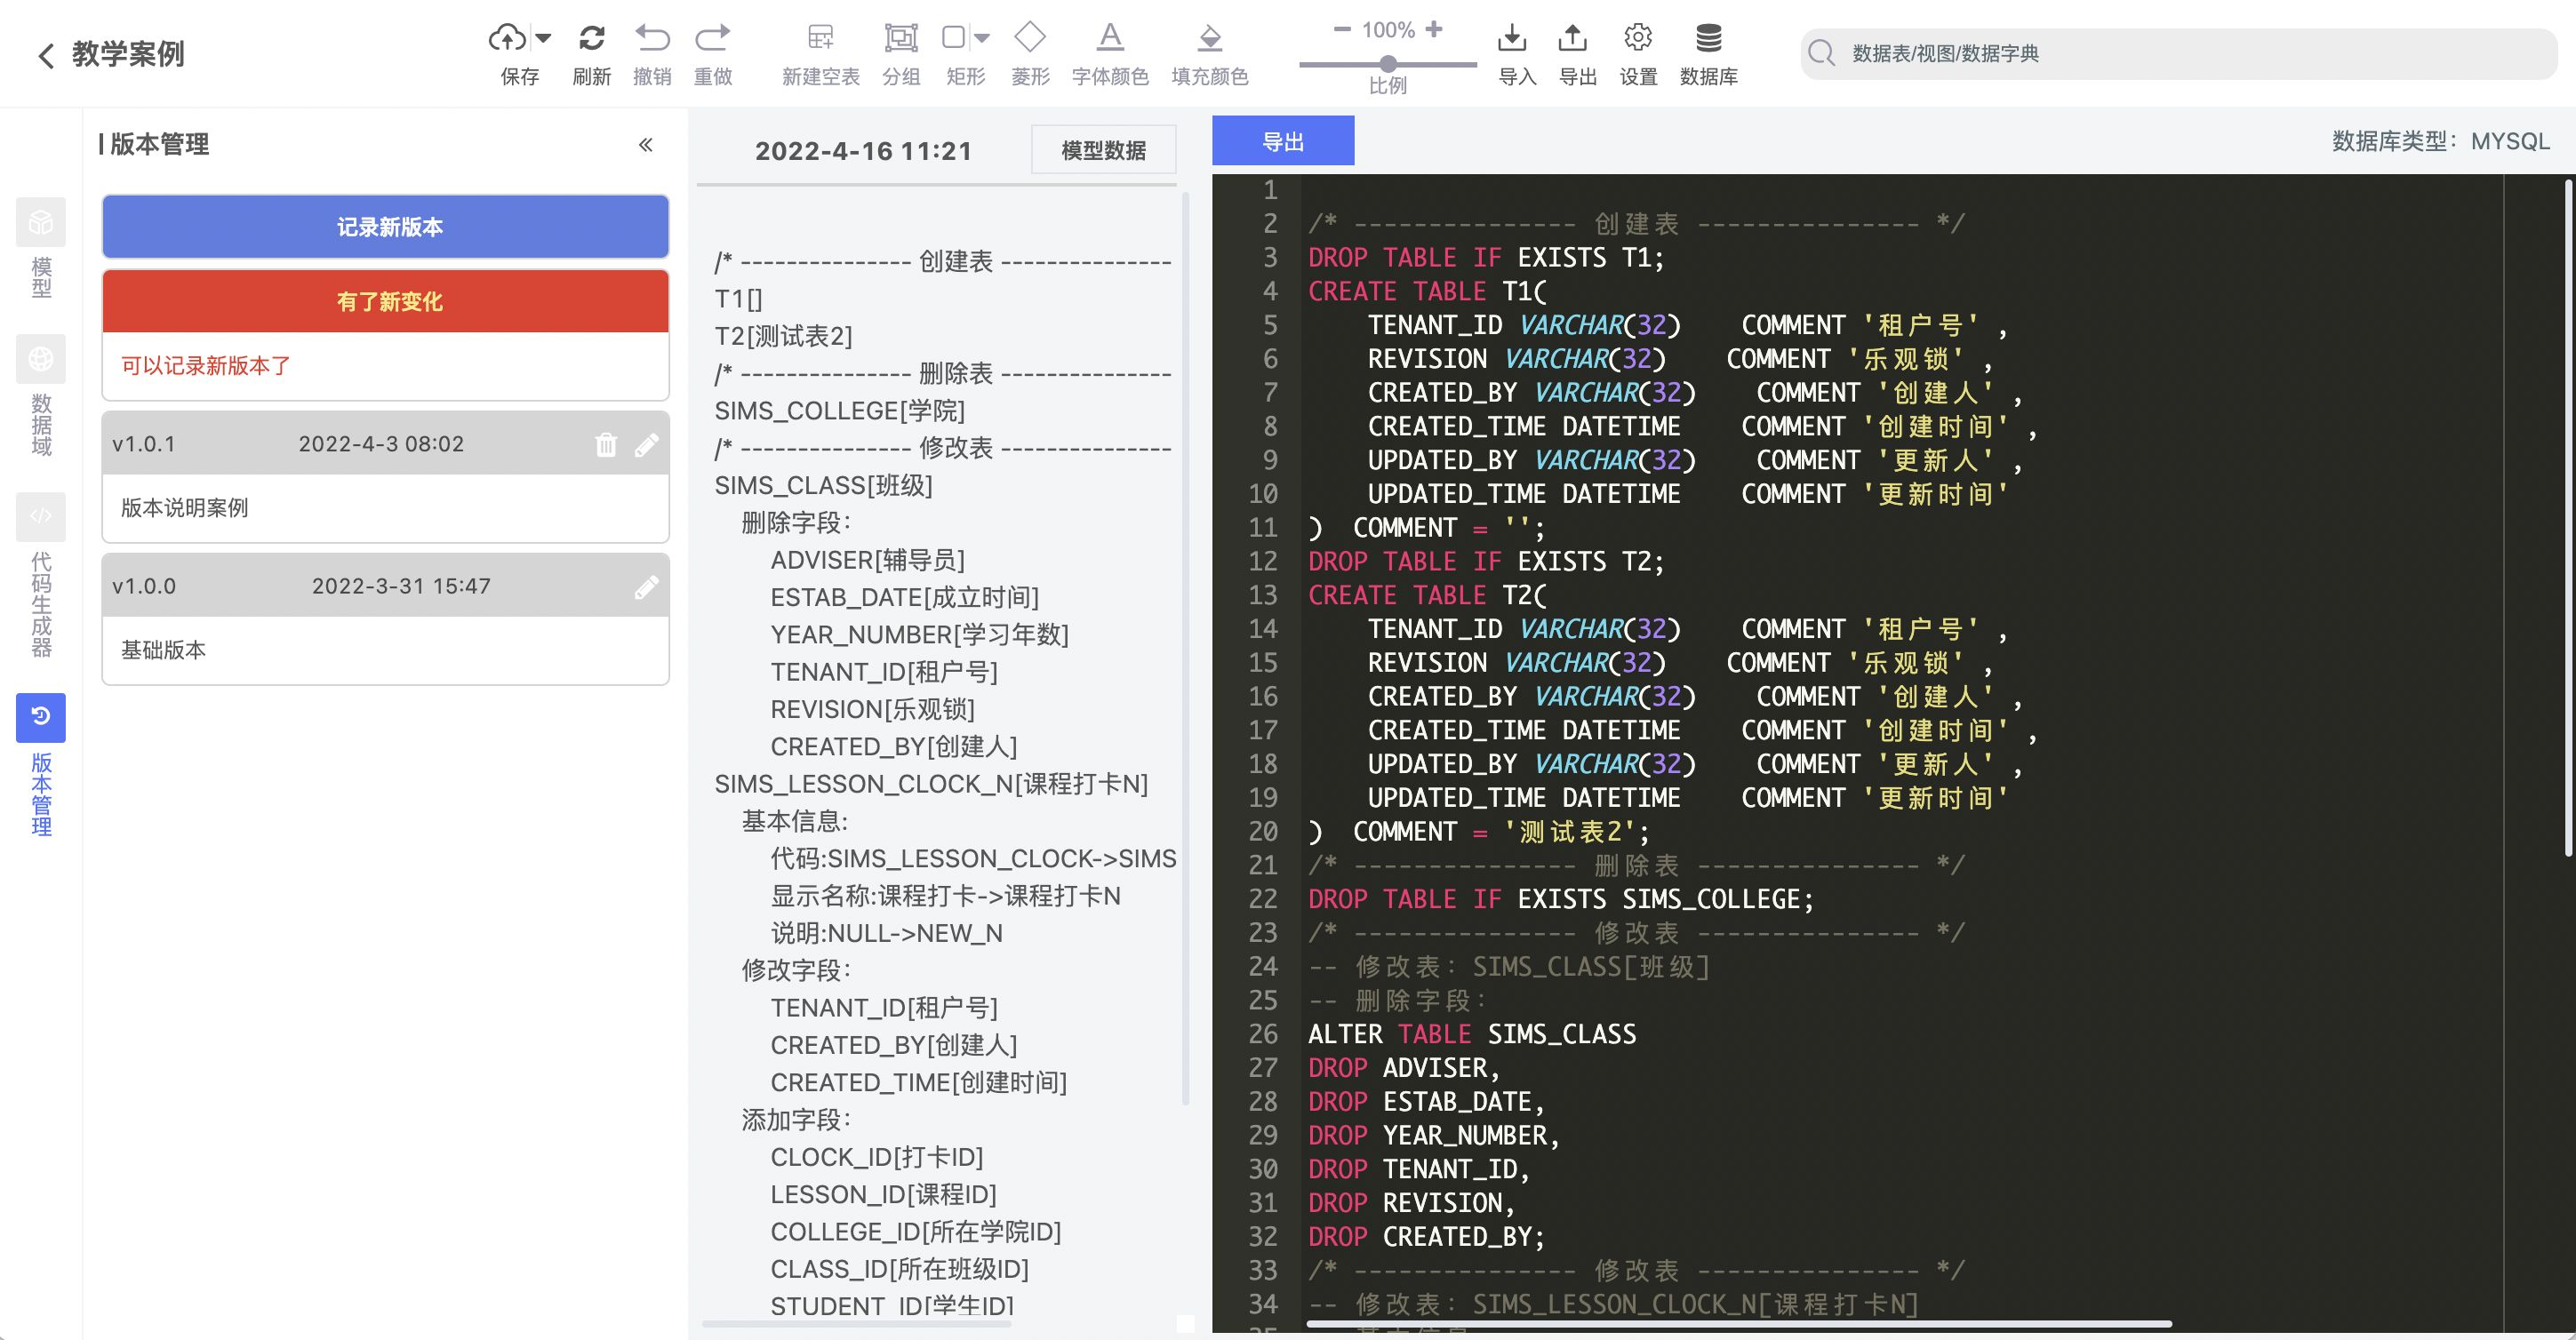Viewport: 2576px width, 1340px height.
Task: Delete version v1.0.1 with trash icon
Action: (606, 444)
